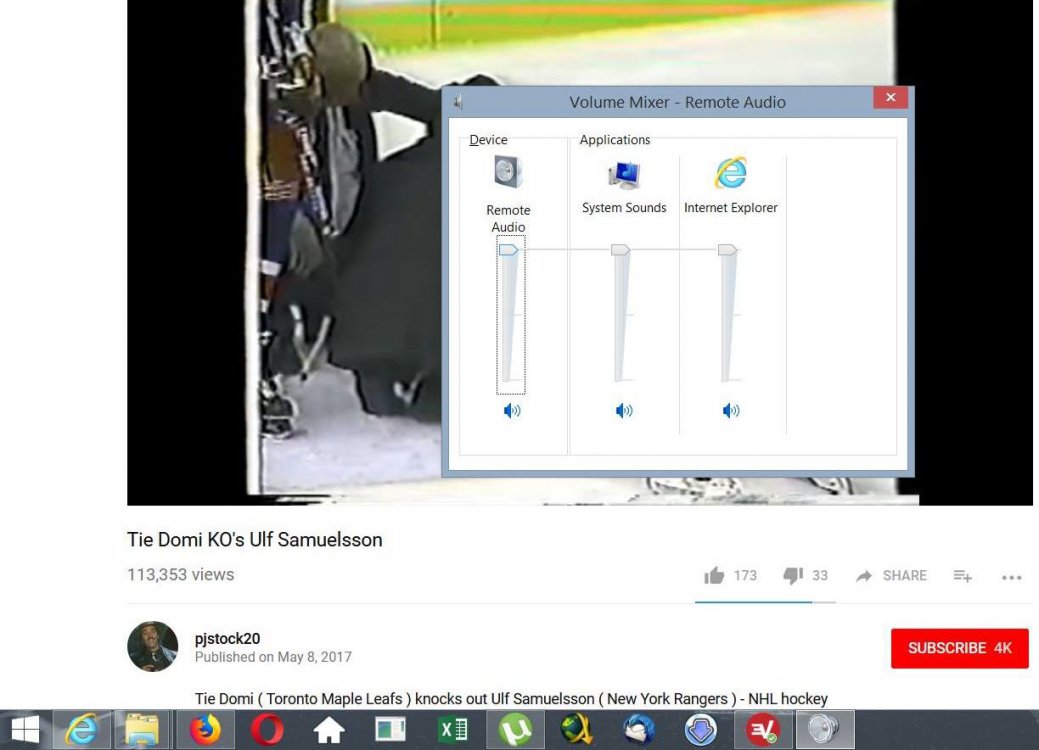Launch uTorrent from the taskbar
Viewport: 1039px width, 750px height.
pos(515,730)
